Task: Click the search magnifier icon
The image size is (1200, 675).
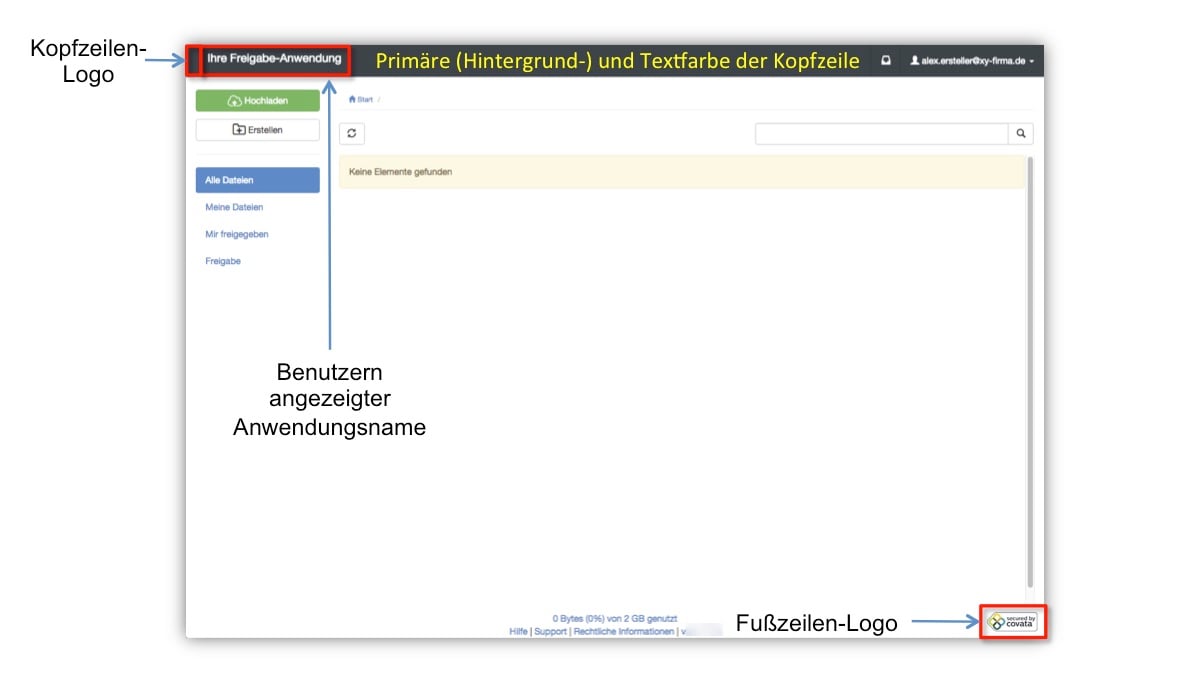Action: pyautogui.click(x=1021, y=133)
